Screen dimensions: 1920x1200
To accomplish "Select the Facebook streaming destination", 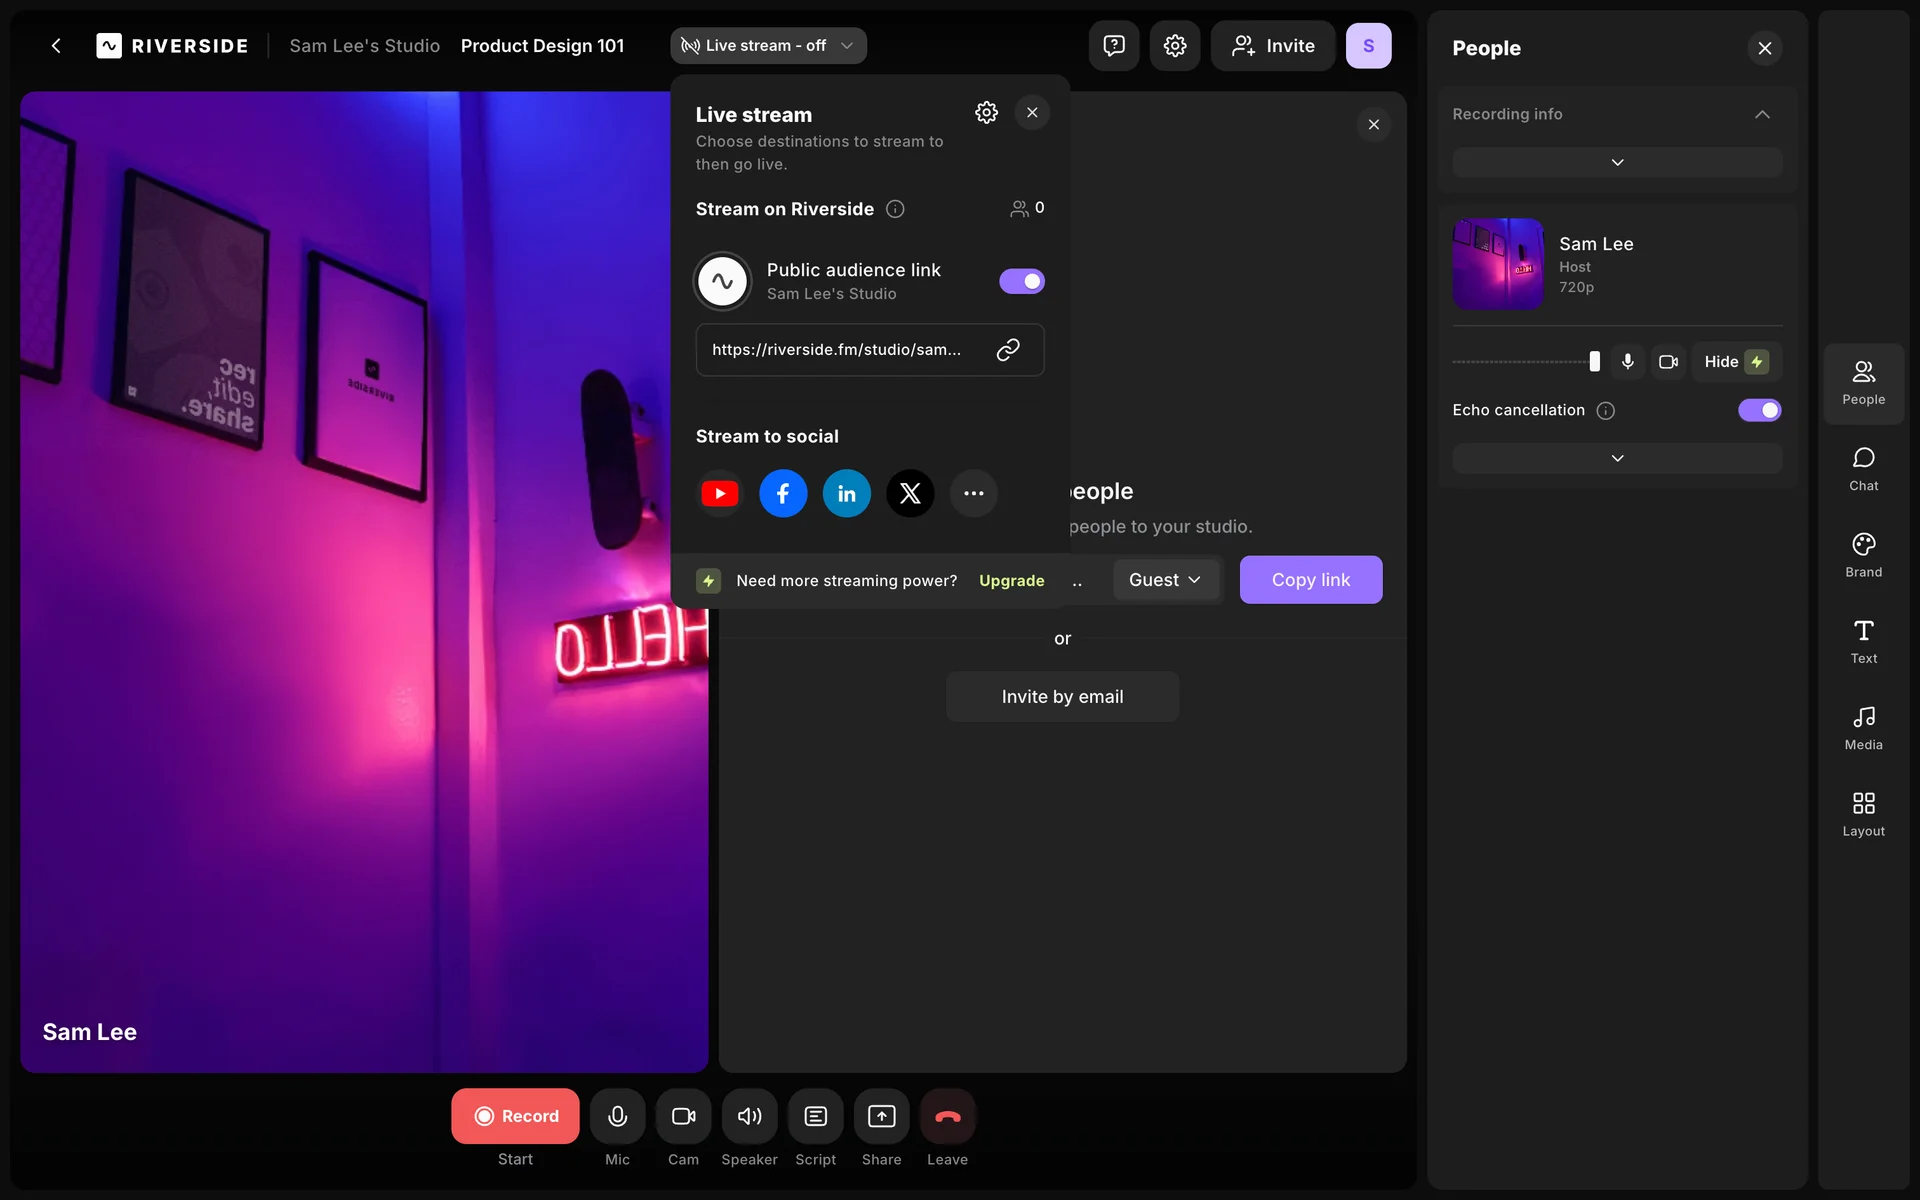I will pyautogui.click(x=783, y=494).
